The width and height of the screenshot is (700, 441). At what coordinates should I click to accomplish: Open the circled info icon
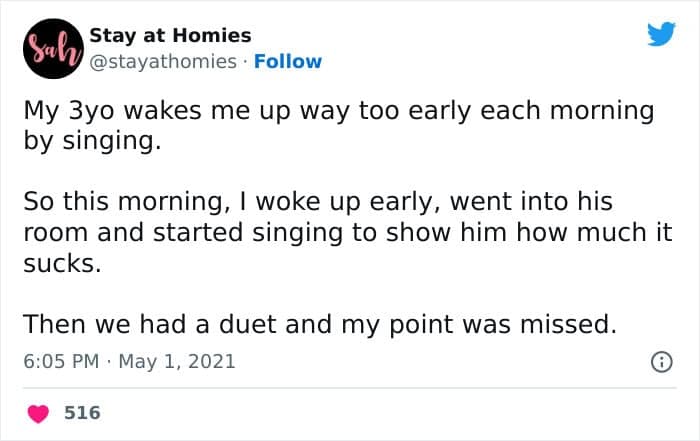tap(661, 361)
